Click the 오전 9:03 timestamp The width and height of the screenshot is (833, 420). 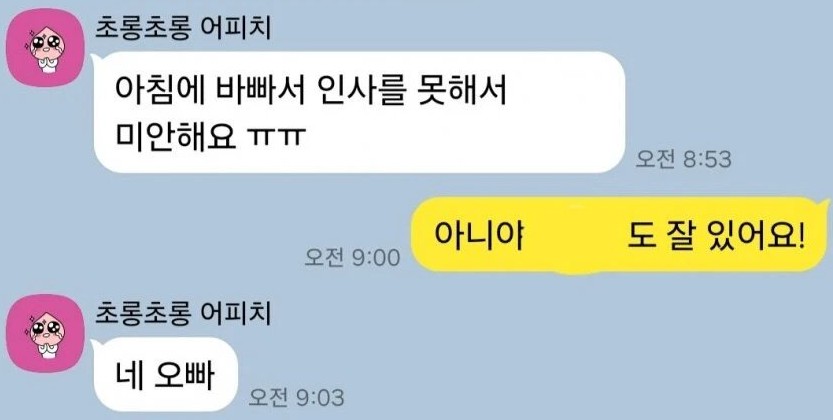pyautogui.click(x=296, y=397)
